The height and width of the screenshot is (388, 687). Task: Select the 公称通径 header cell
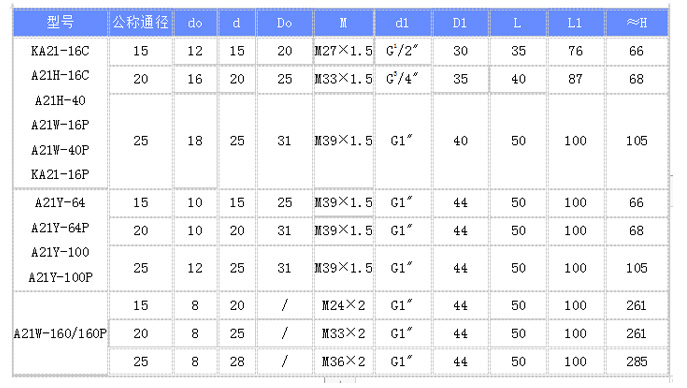(141, 22)
